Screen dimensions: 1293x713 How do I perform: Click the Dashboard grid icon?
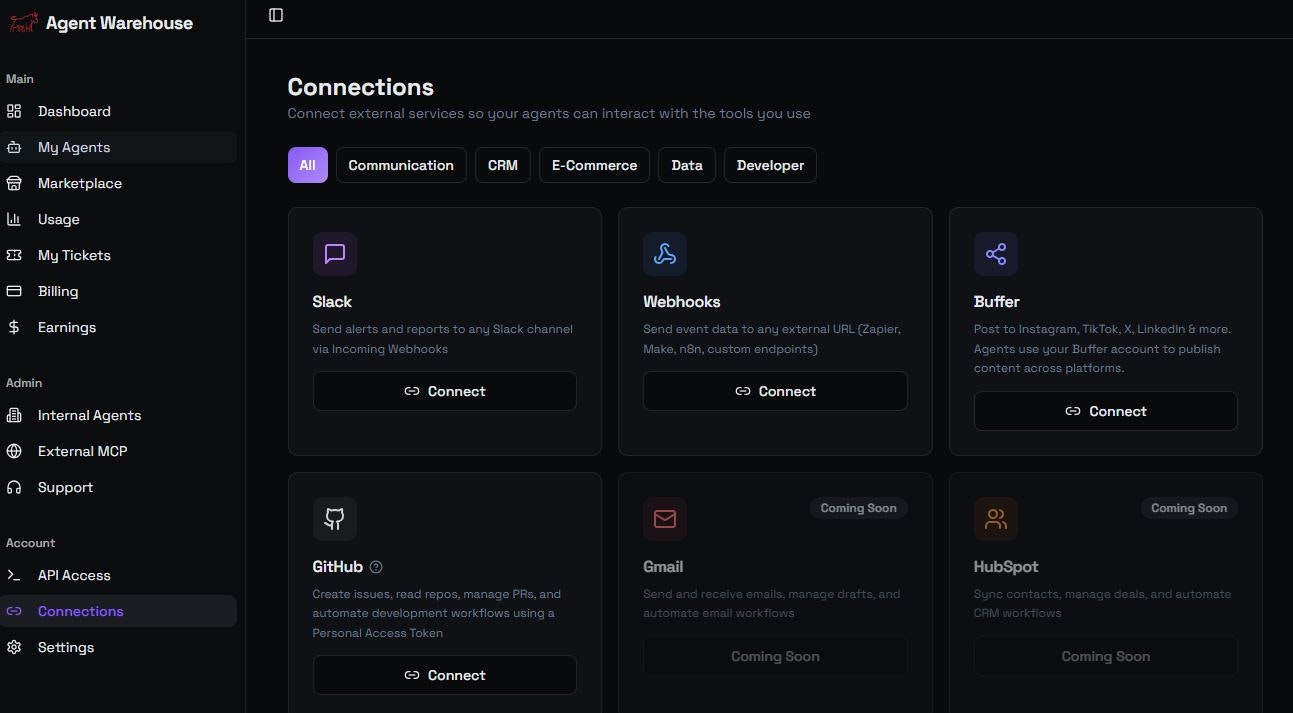tap(14, 111)
